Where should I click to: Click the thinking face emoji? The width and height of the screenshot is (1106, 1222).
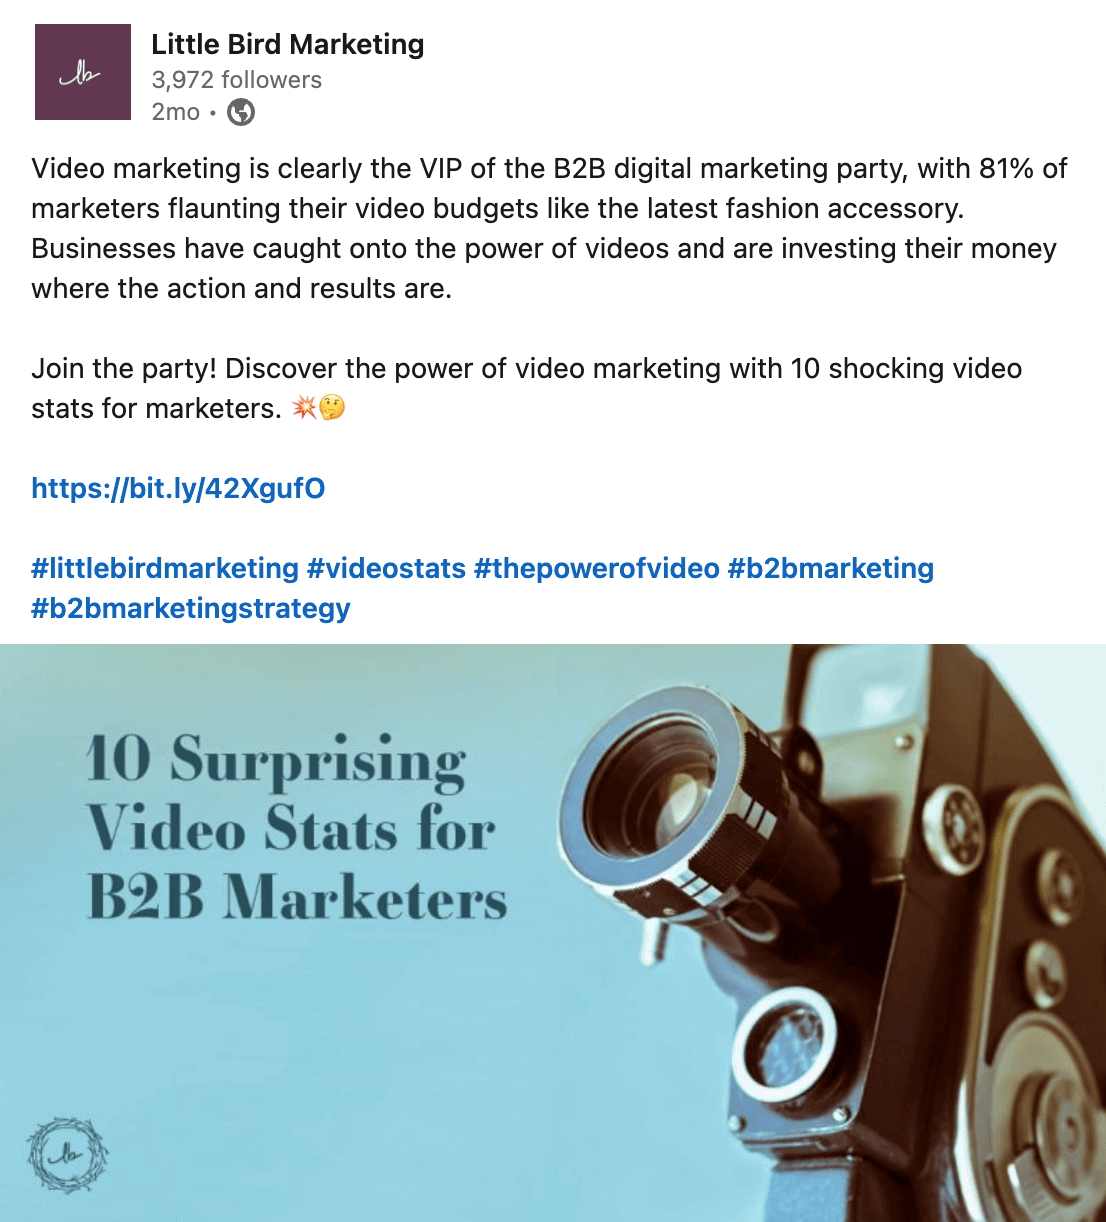point(332,408)
